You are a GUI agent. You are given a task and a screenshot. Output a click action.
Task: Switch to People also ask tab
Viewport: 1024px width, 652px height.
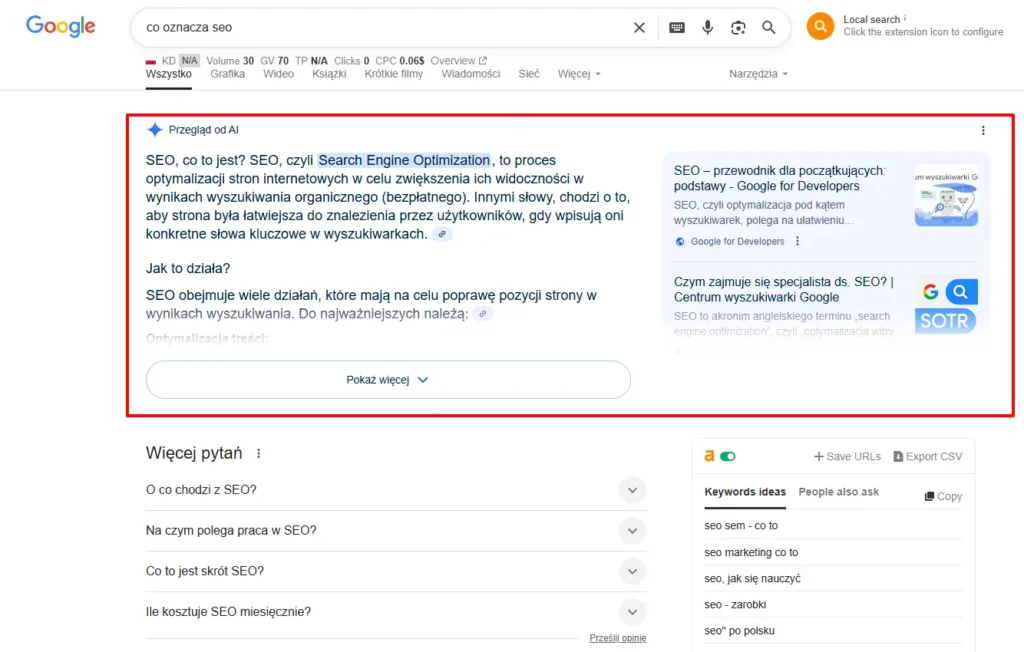(839, 492)
